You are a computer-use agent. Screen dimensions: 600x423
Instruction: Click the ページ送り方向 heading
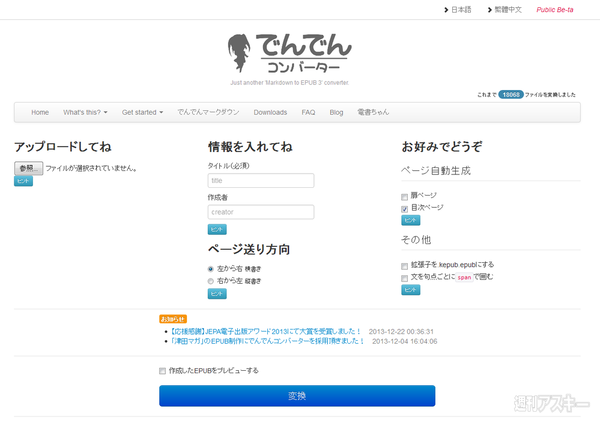pyautogui.click(x=249, y=249)
